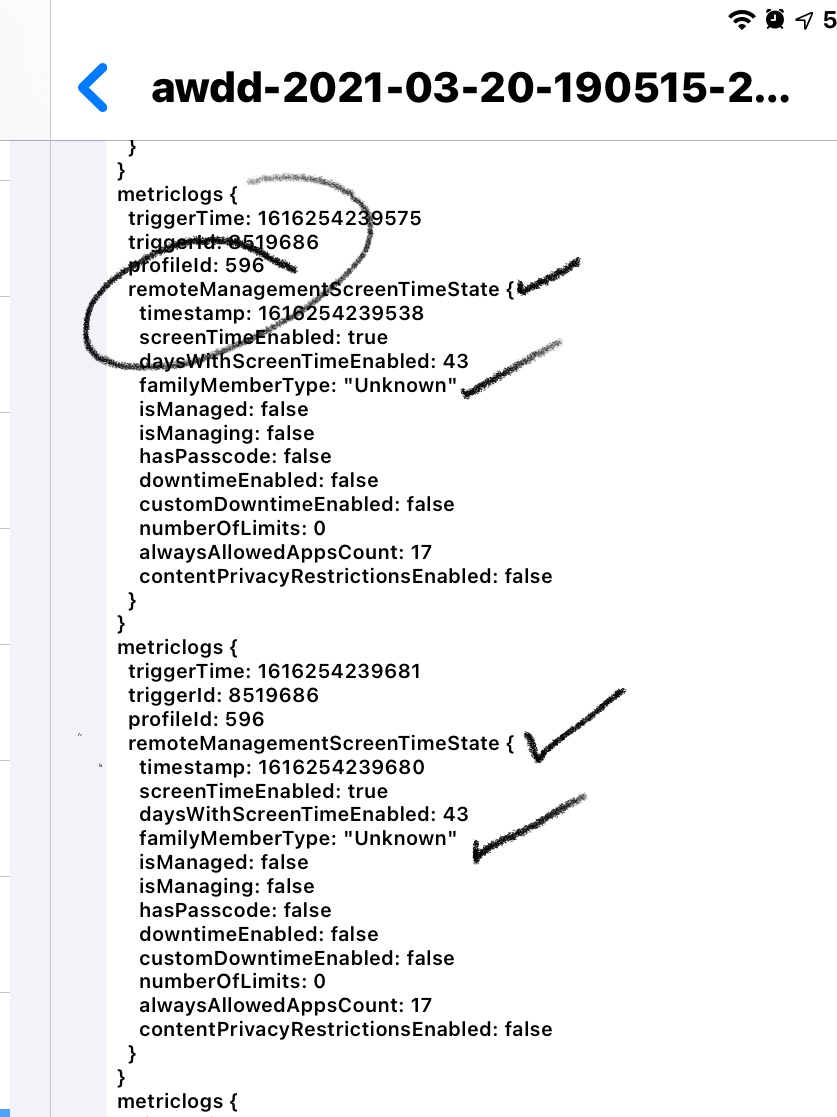
Task: Click downtimeEnabled: false under timestamp 1616254239538
Action: click(259, 480)
